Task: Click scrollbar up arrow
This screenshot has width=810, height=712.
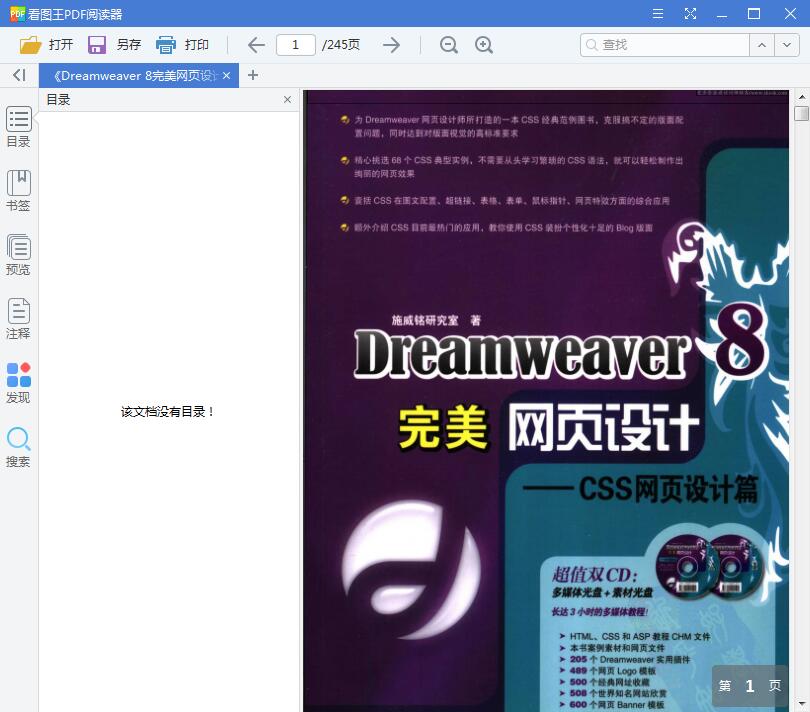Action: [801, 97]
